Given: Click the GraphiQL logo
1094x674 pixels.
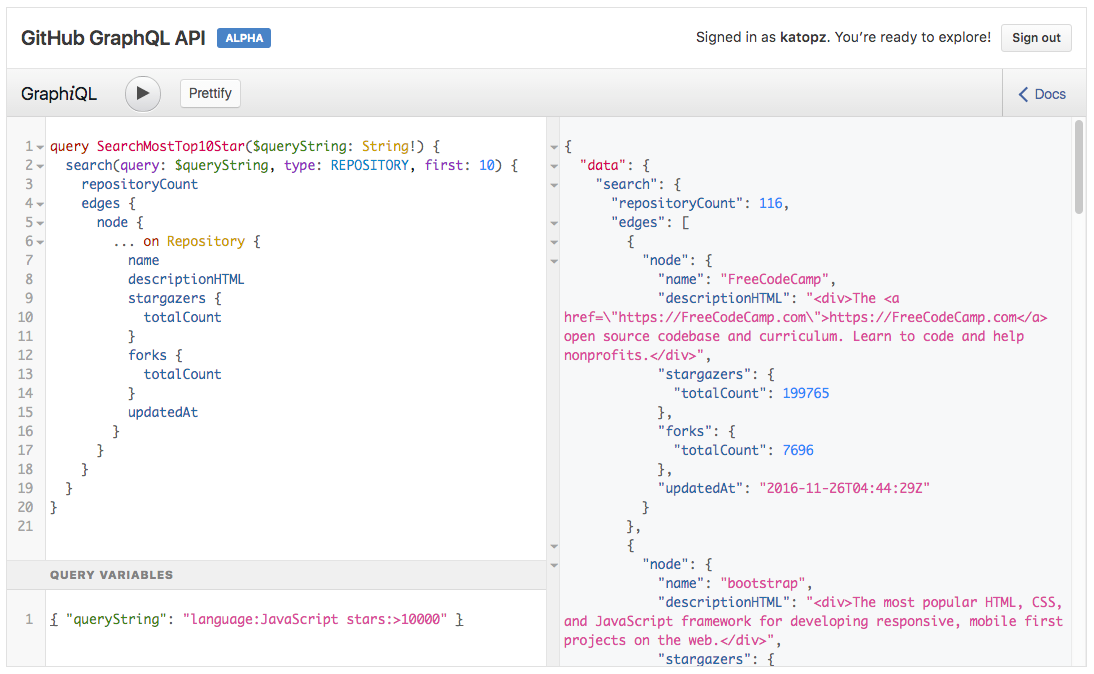Looking at the screenshot, I should pos(59,93).
